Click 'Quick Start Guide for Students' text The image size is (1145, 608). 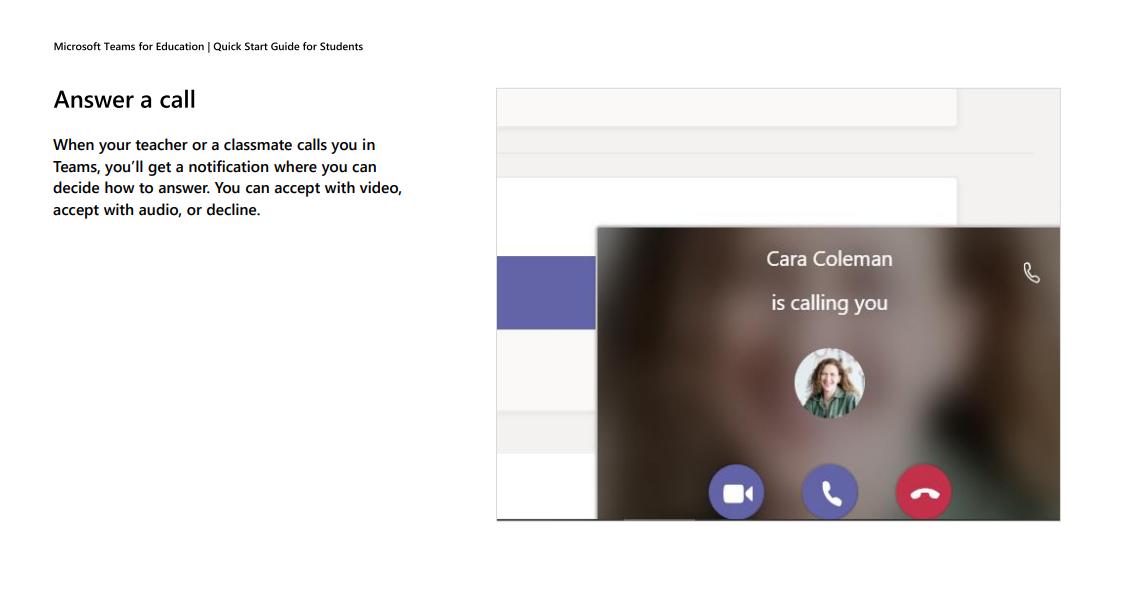[x=288, y=47]
